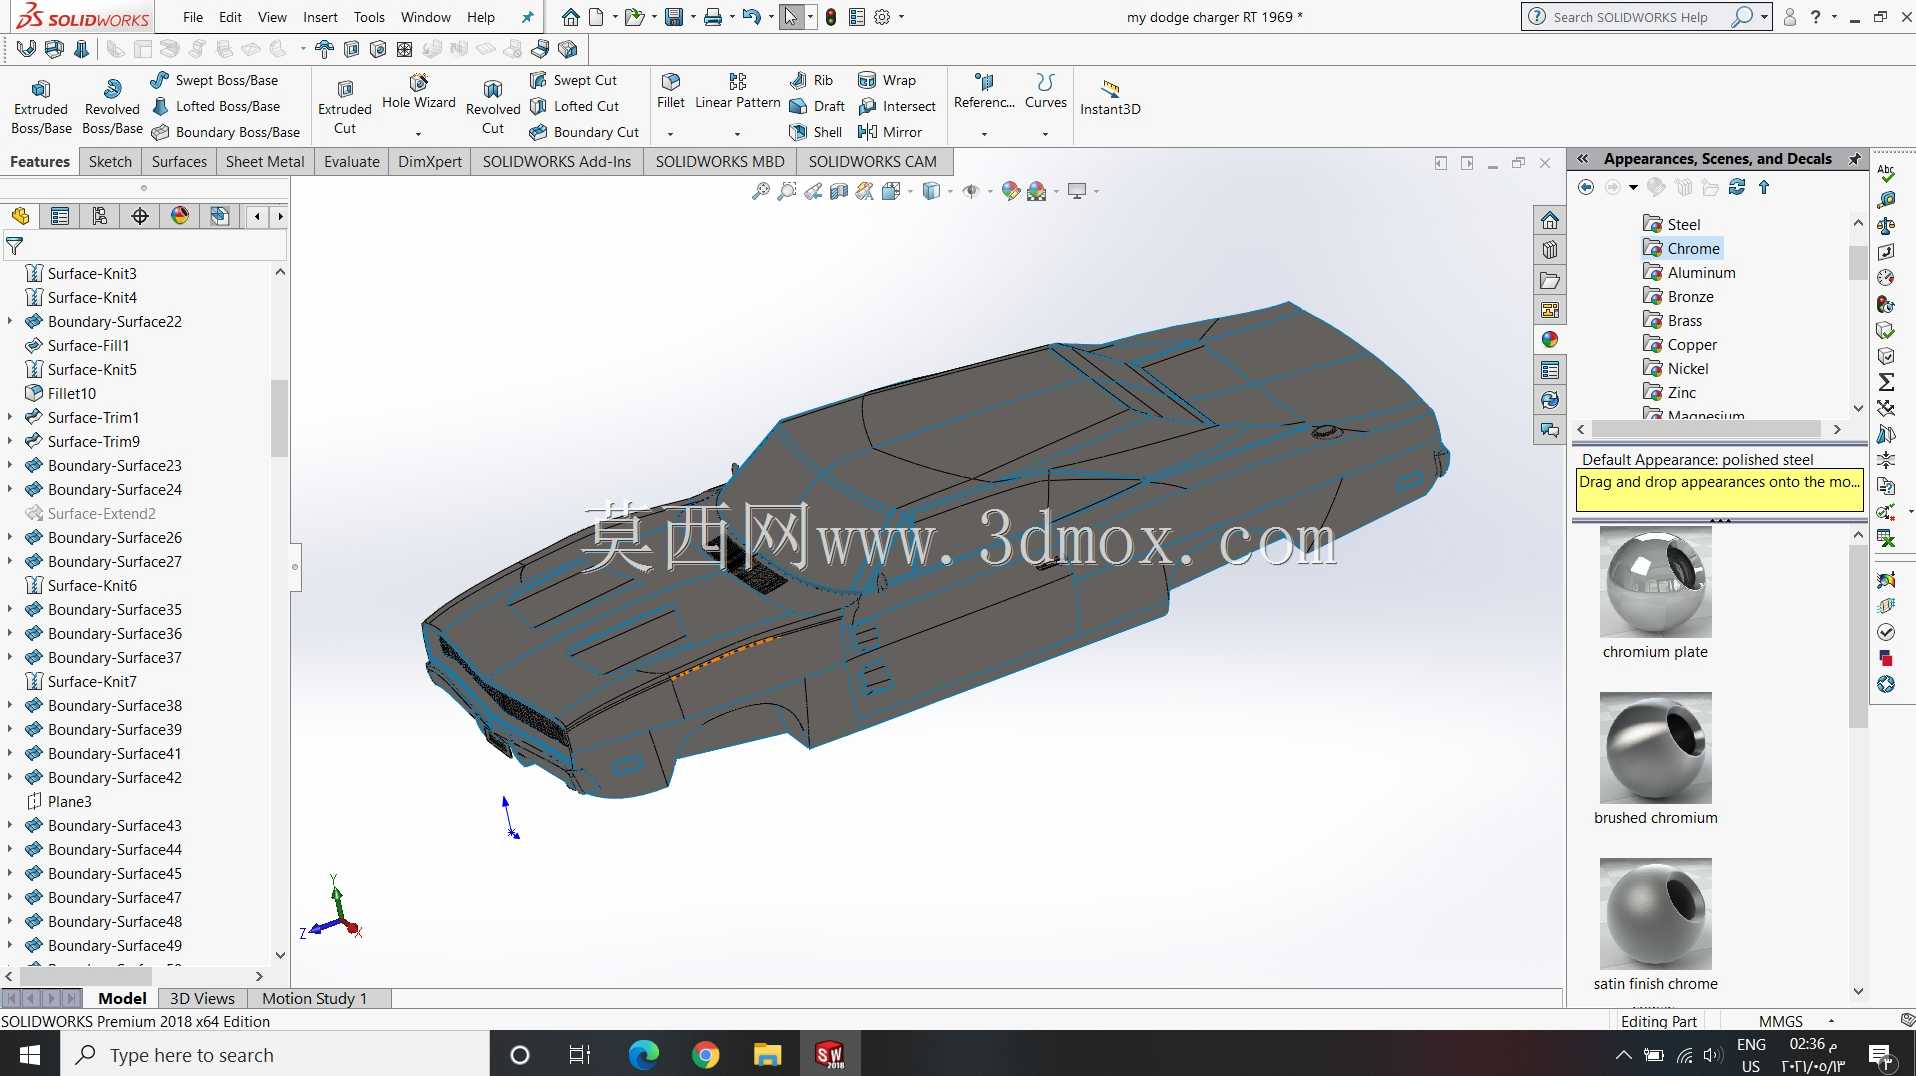Screen dimensions: 1916x1076
Task: Open the DimXpertManager tab icon
Action: 140,216
